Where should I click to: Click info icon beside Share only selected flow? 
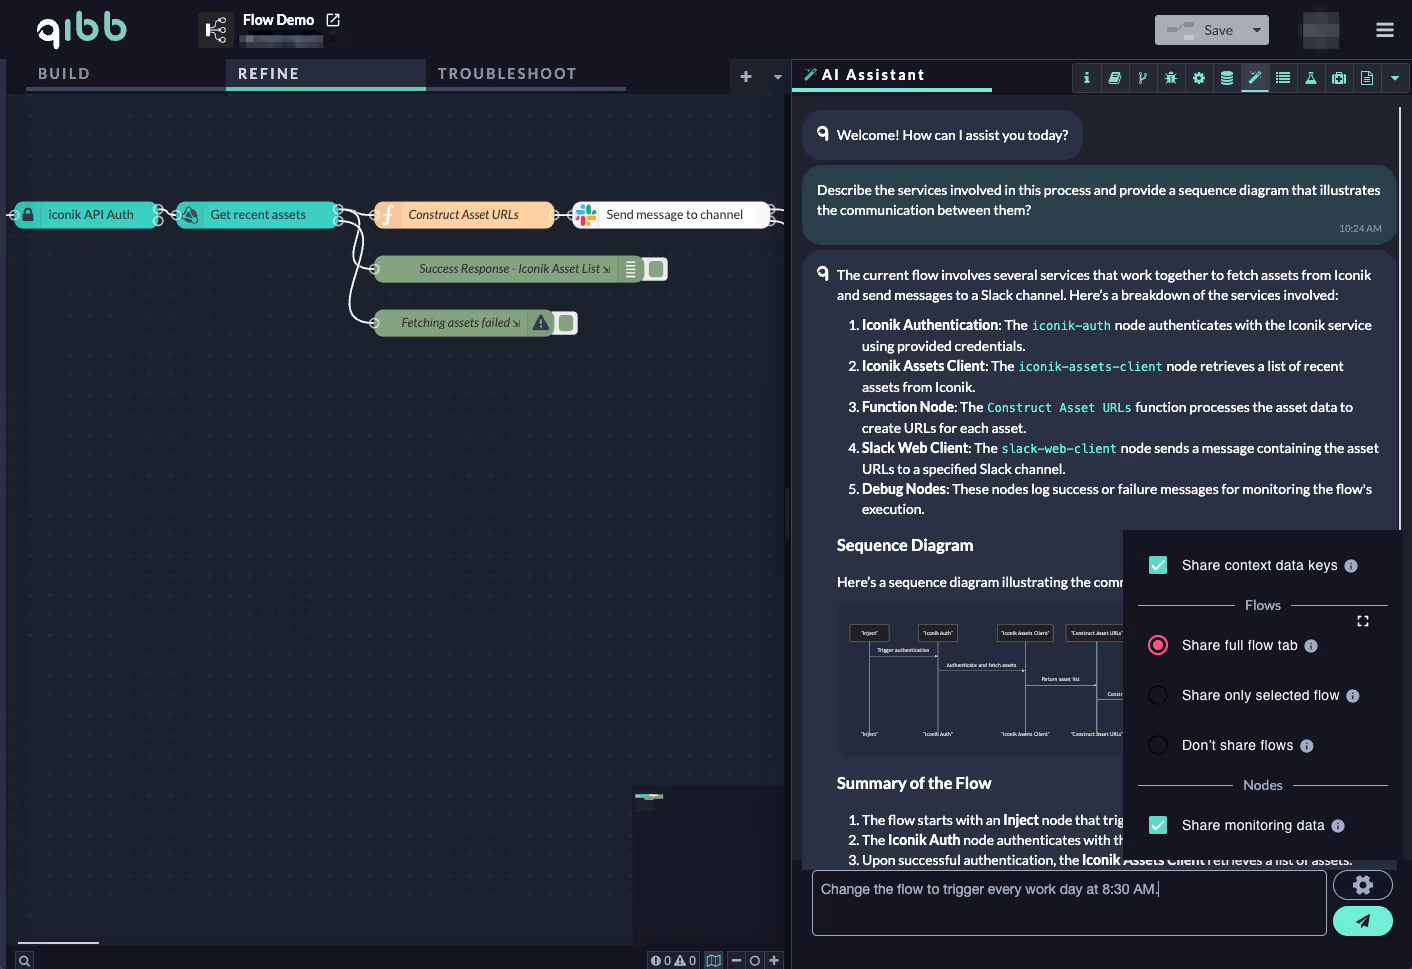(x=1353, y=696)
